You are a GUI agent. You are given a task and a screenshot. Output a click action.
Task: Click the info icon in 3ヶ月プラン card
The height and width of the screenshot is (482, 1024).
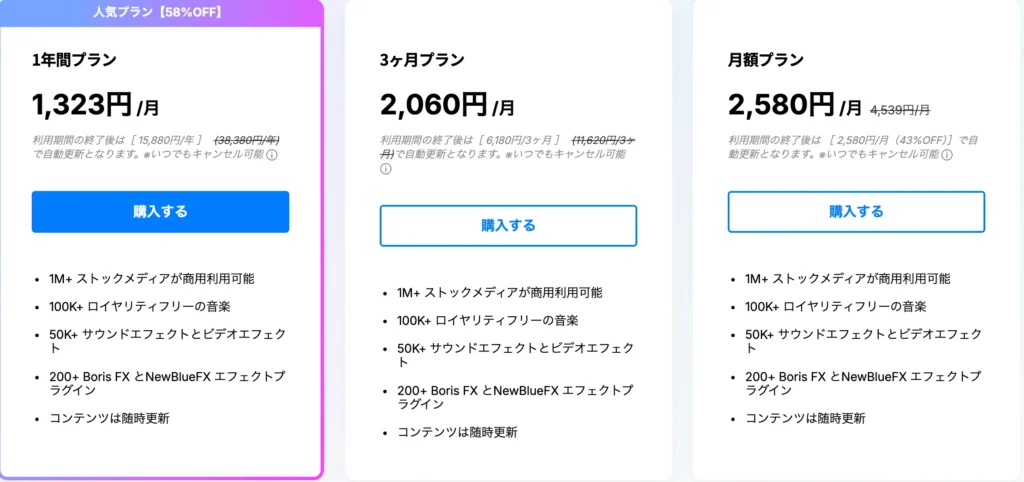coord(386,169)
